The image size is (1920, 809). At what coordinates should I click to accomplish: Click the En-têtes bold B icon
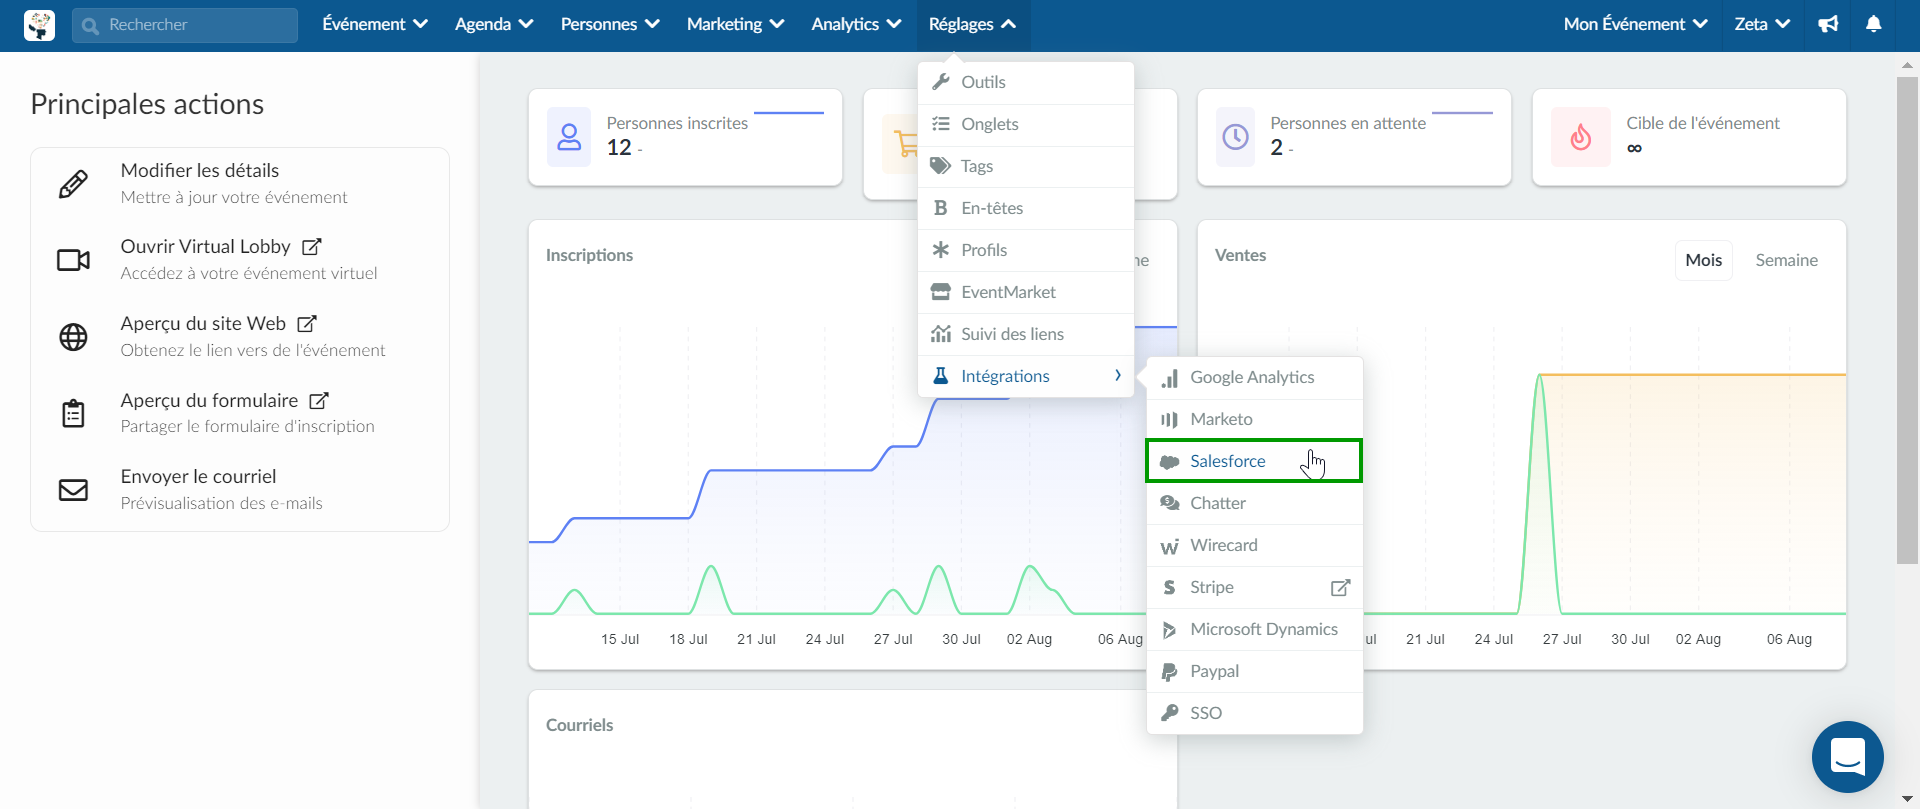941,208
